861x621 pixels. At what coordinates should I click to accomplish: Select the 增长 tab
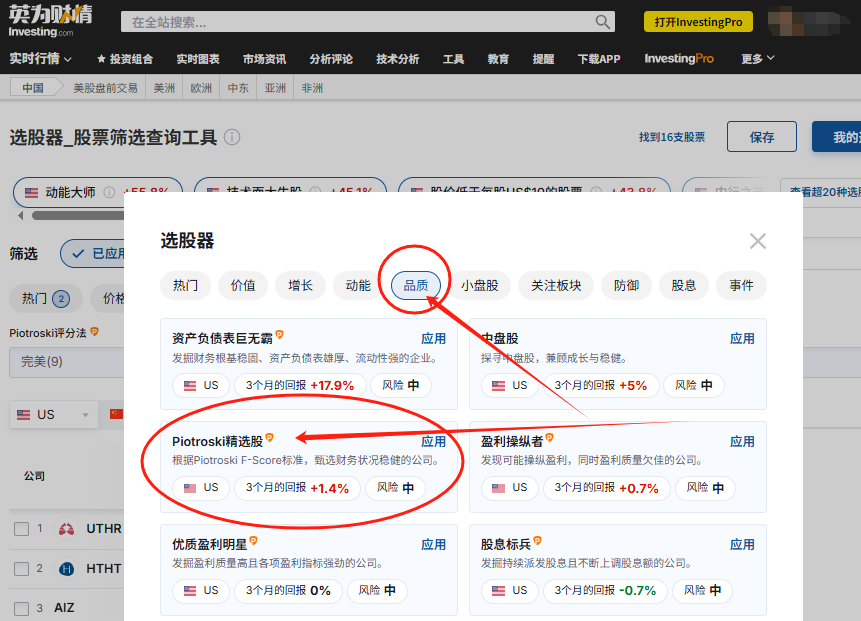[300, 286]
